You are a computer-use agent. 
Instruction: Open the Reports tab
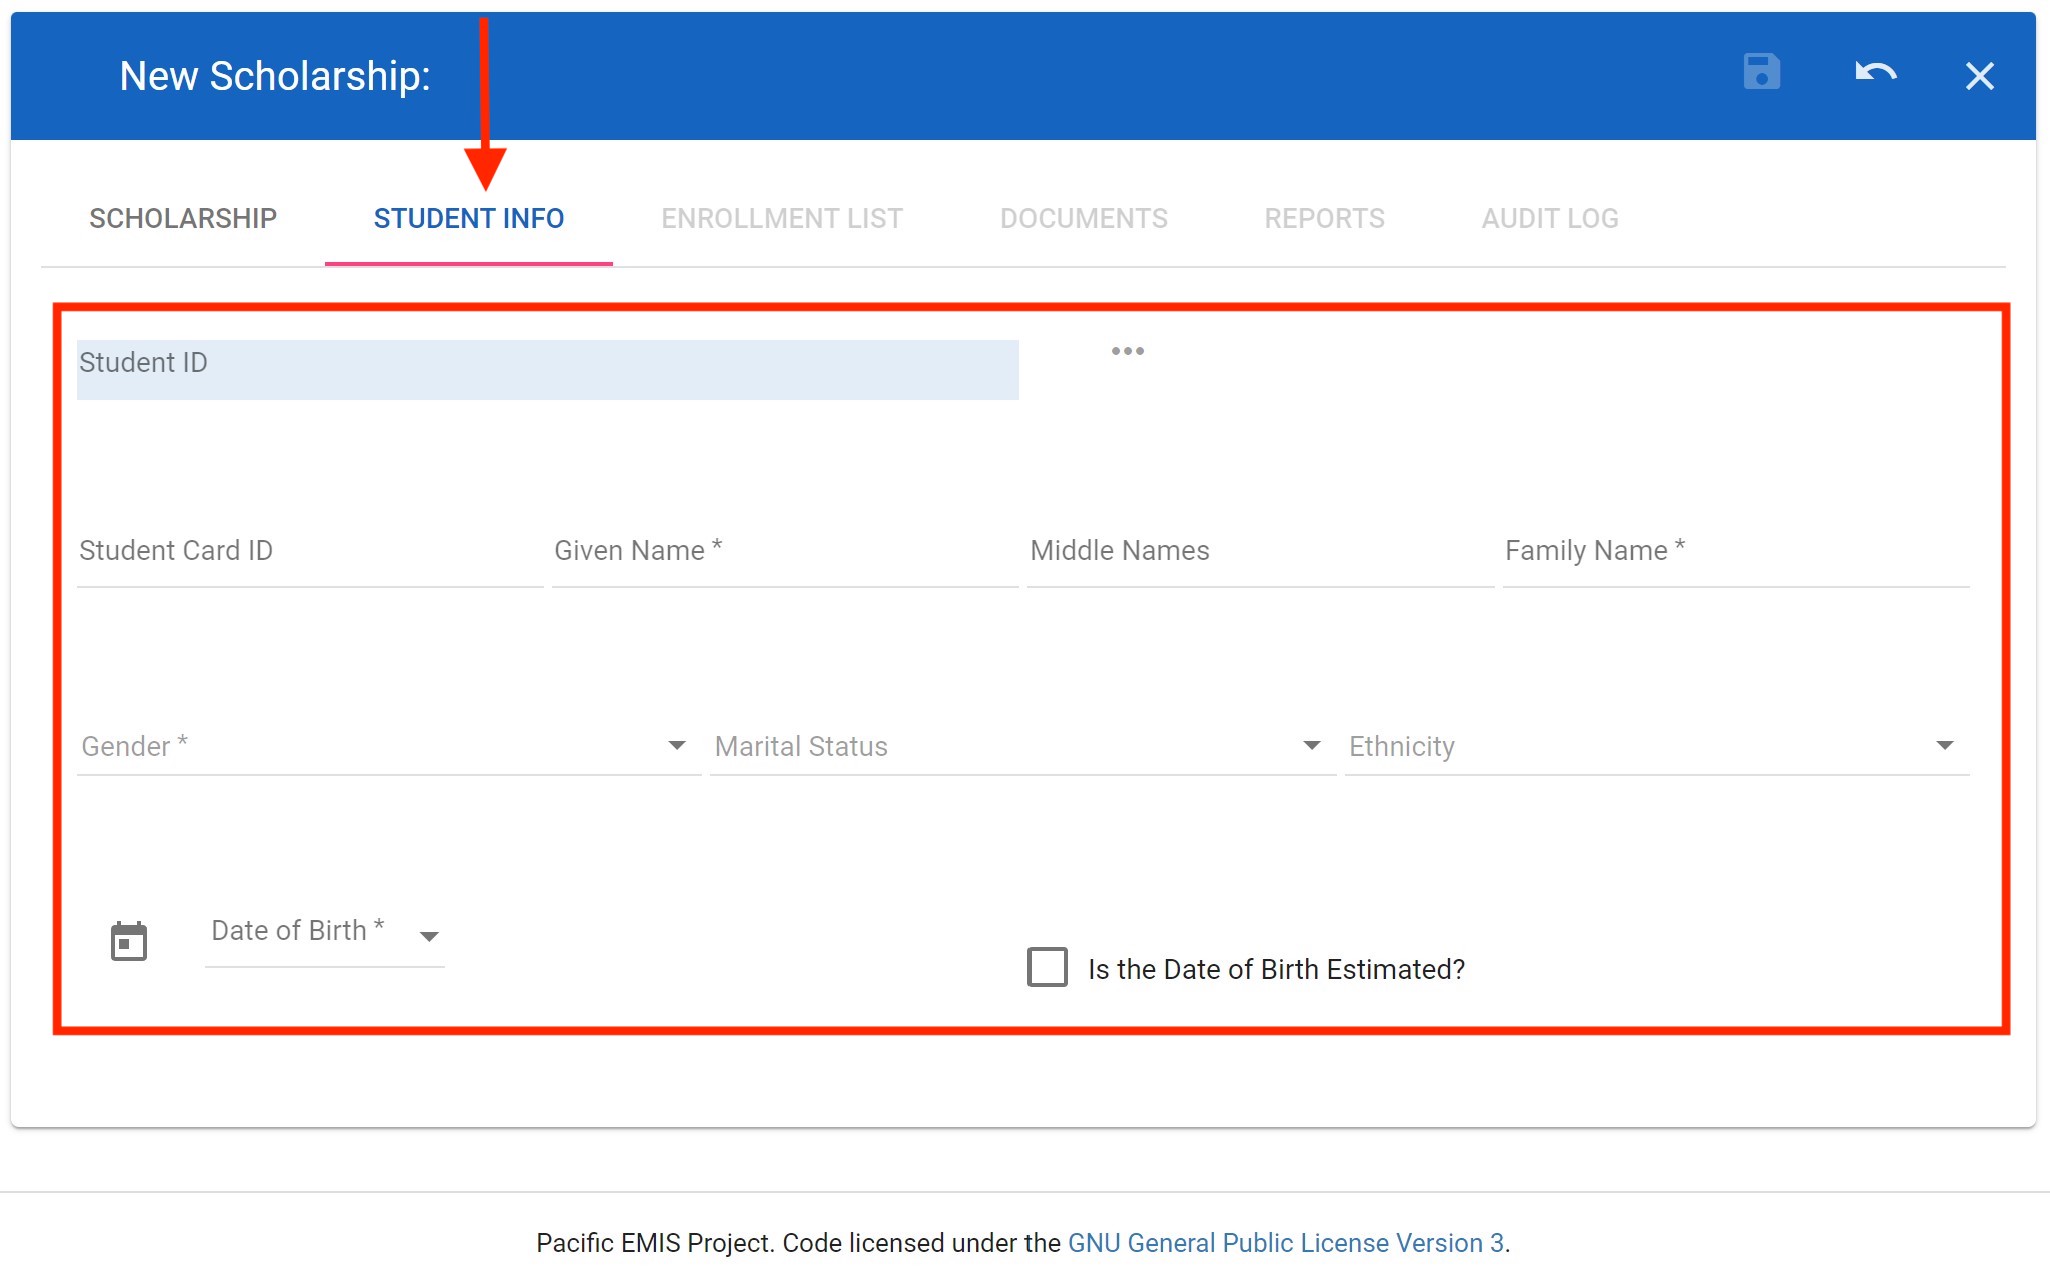[x=1324, y=218]
